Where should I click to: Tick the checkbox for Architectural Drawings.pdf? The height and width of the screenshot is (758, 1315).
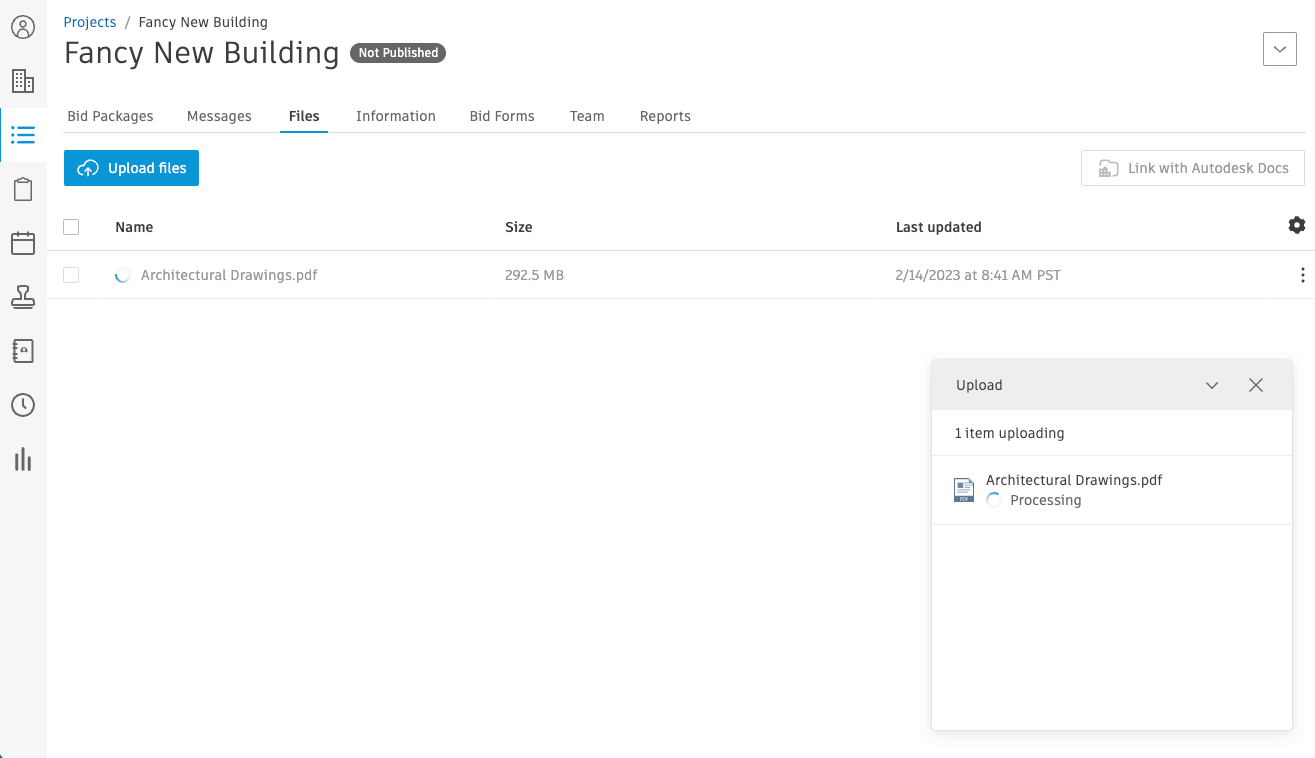(x=71, y=275)
